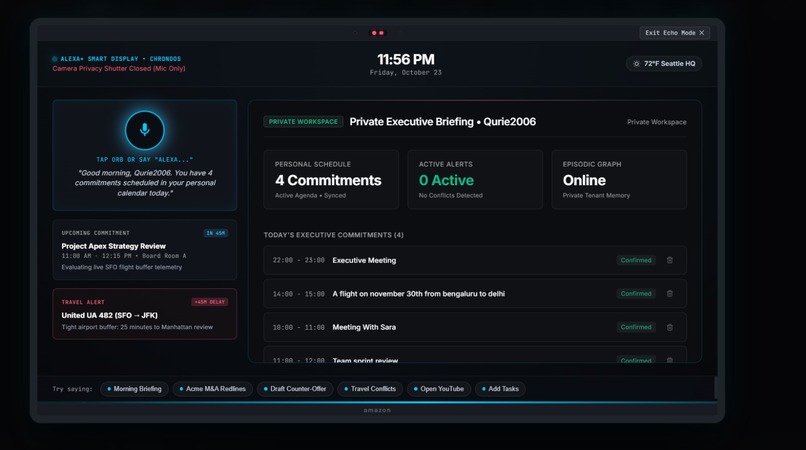Click the Confirmed status on Meeting With Sara
The image size is (806, 450).
click(x=636, y=327)
